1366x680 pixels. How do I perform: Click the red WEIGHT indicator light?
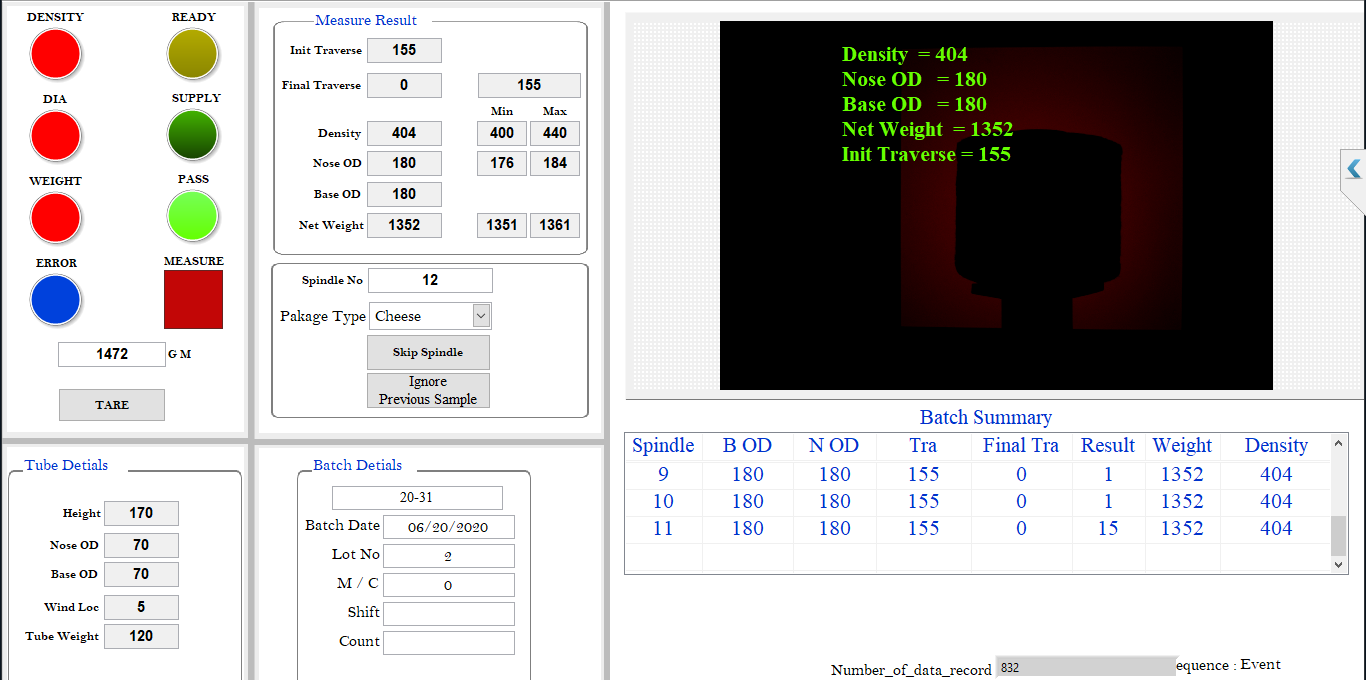[55, 218]
